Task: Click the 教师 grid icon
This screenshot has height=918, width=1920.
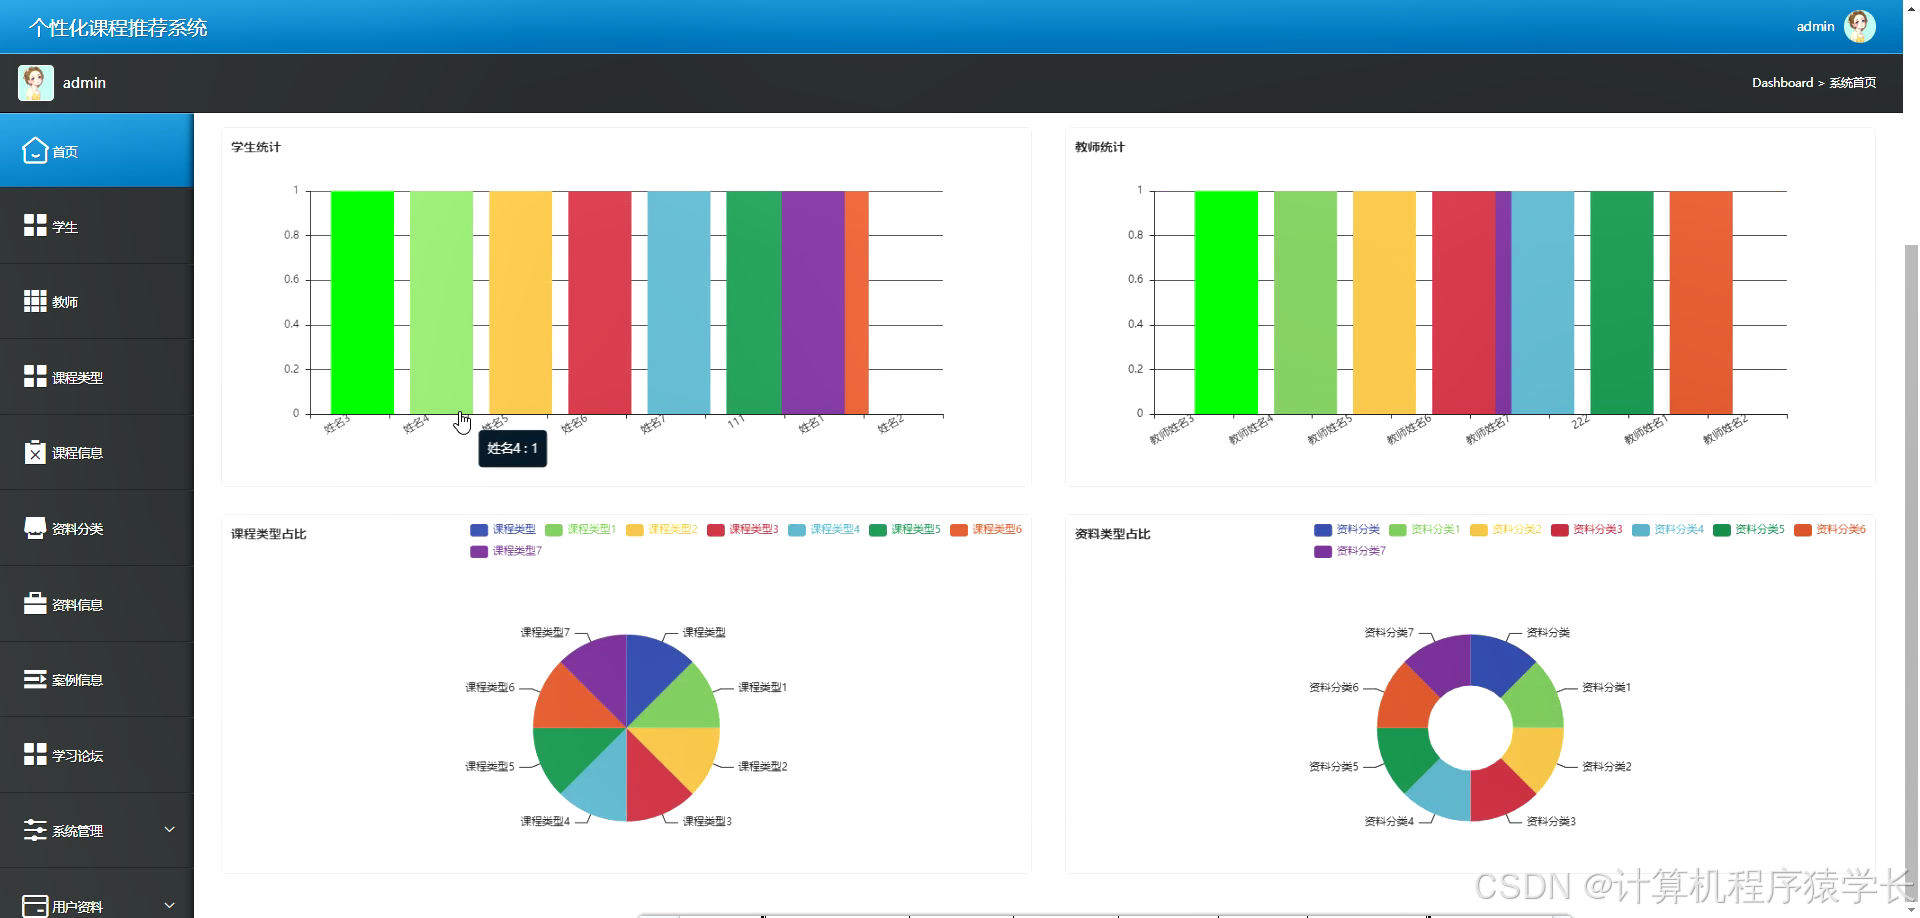Action: 35,301
